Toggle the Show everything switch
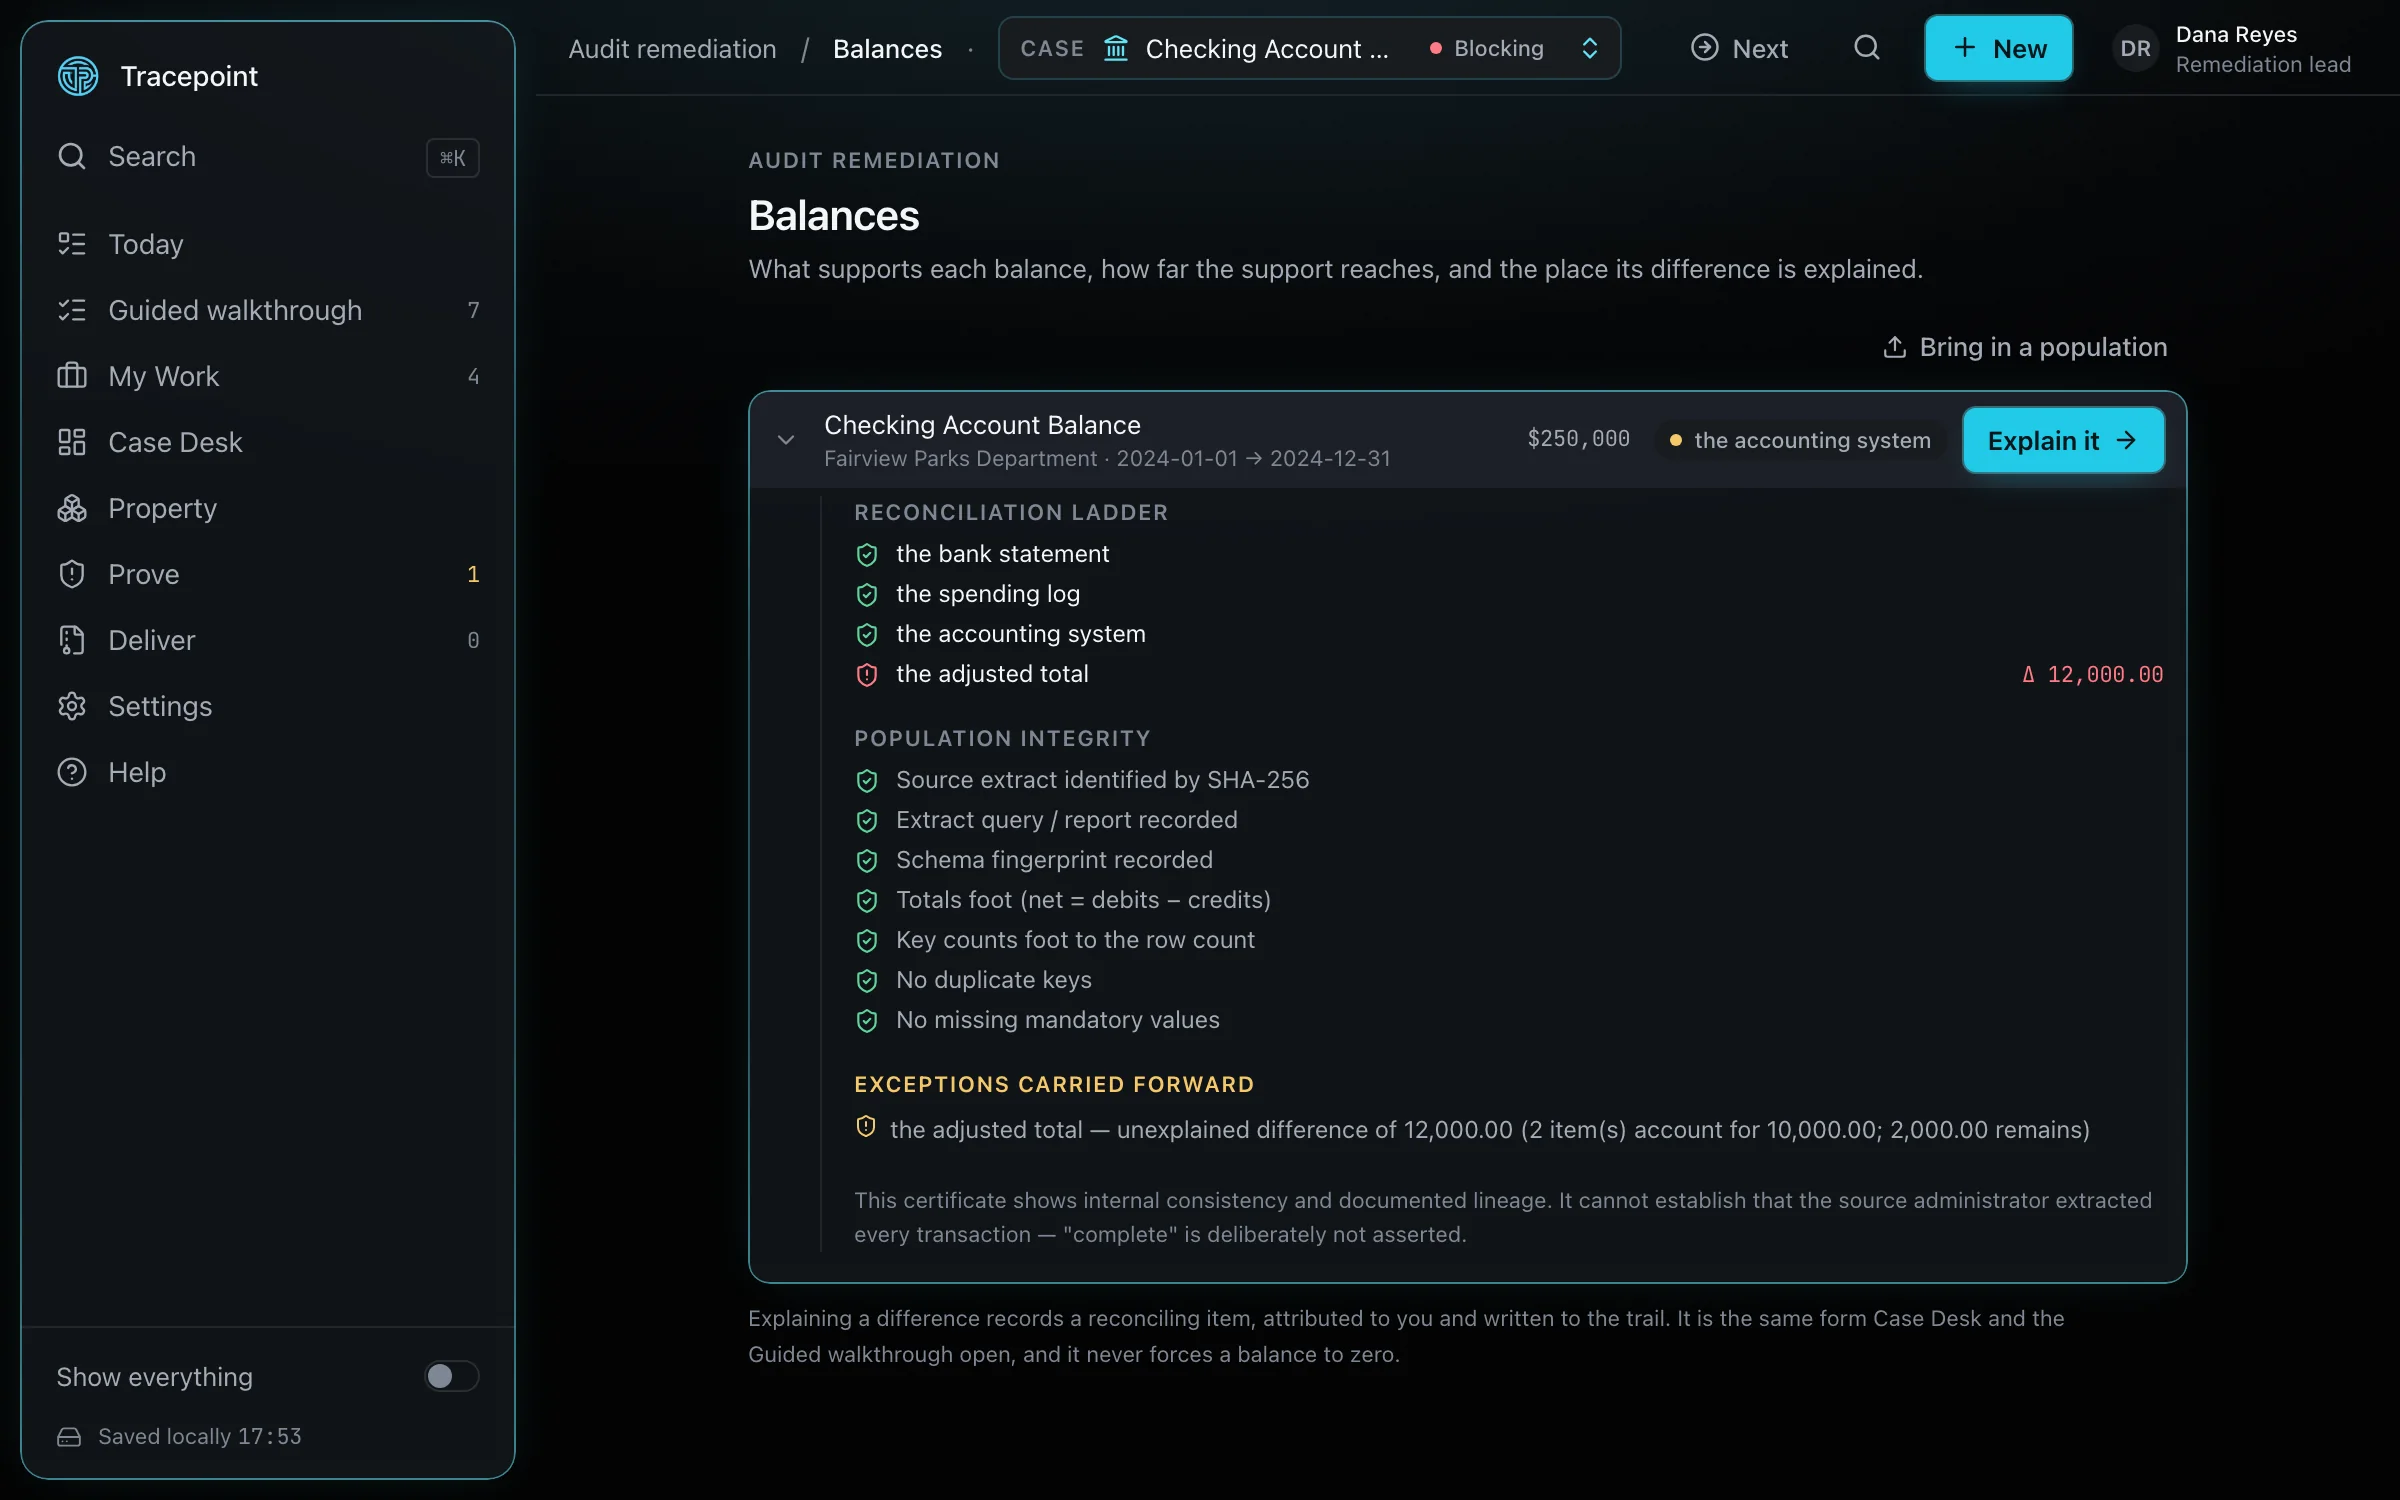Viewport: 2400px width, 1500px height. click(x=451, y=1377)
